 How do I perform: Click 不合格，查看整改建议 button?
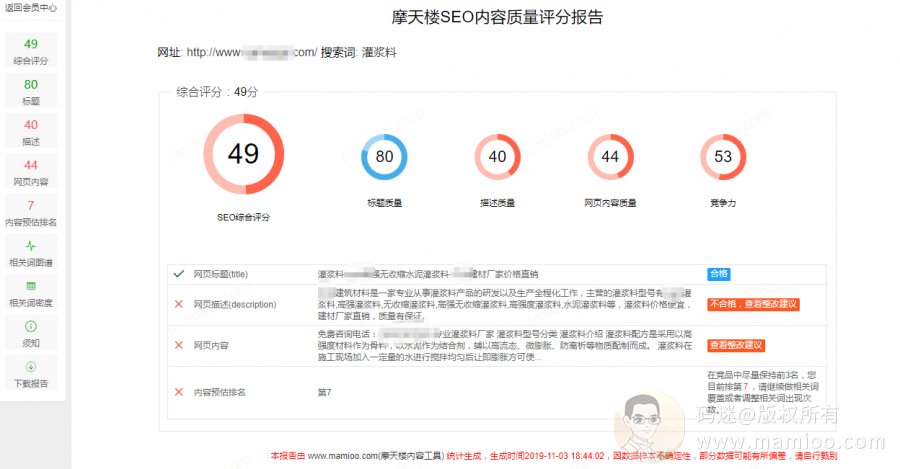tap(752, 304)
